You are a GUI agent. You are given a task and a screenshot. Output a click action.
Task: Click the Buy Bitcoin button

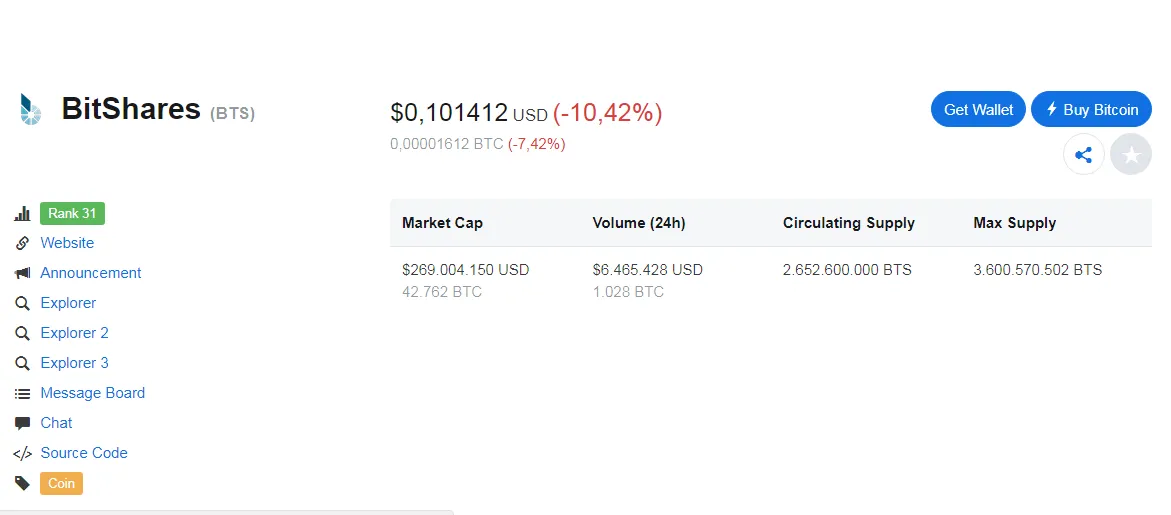tap(1091, 110)
